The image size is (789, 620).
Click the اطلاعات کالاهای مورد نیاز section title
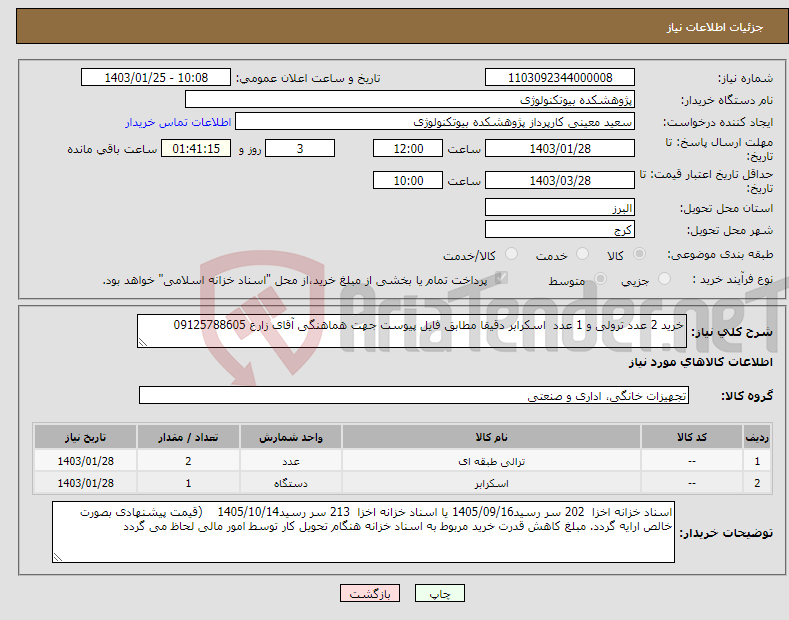click(x=700, y=362)
